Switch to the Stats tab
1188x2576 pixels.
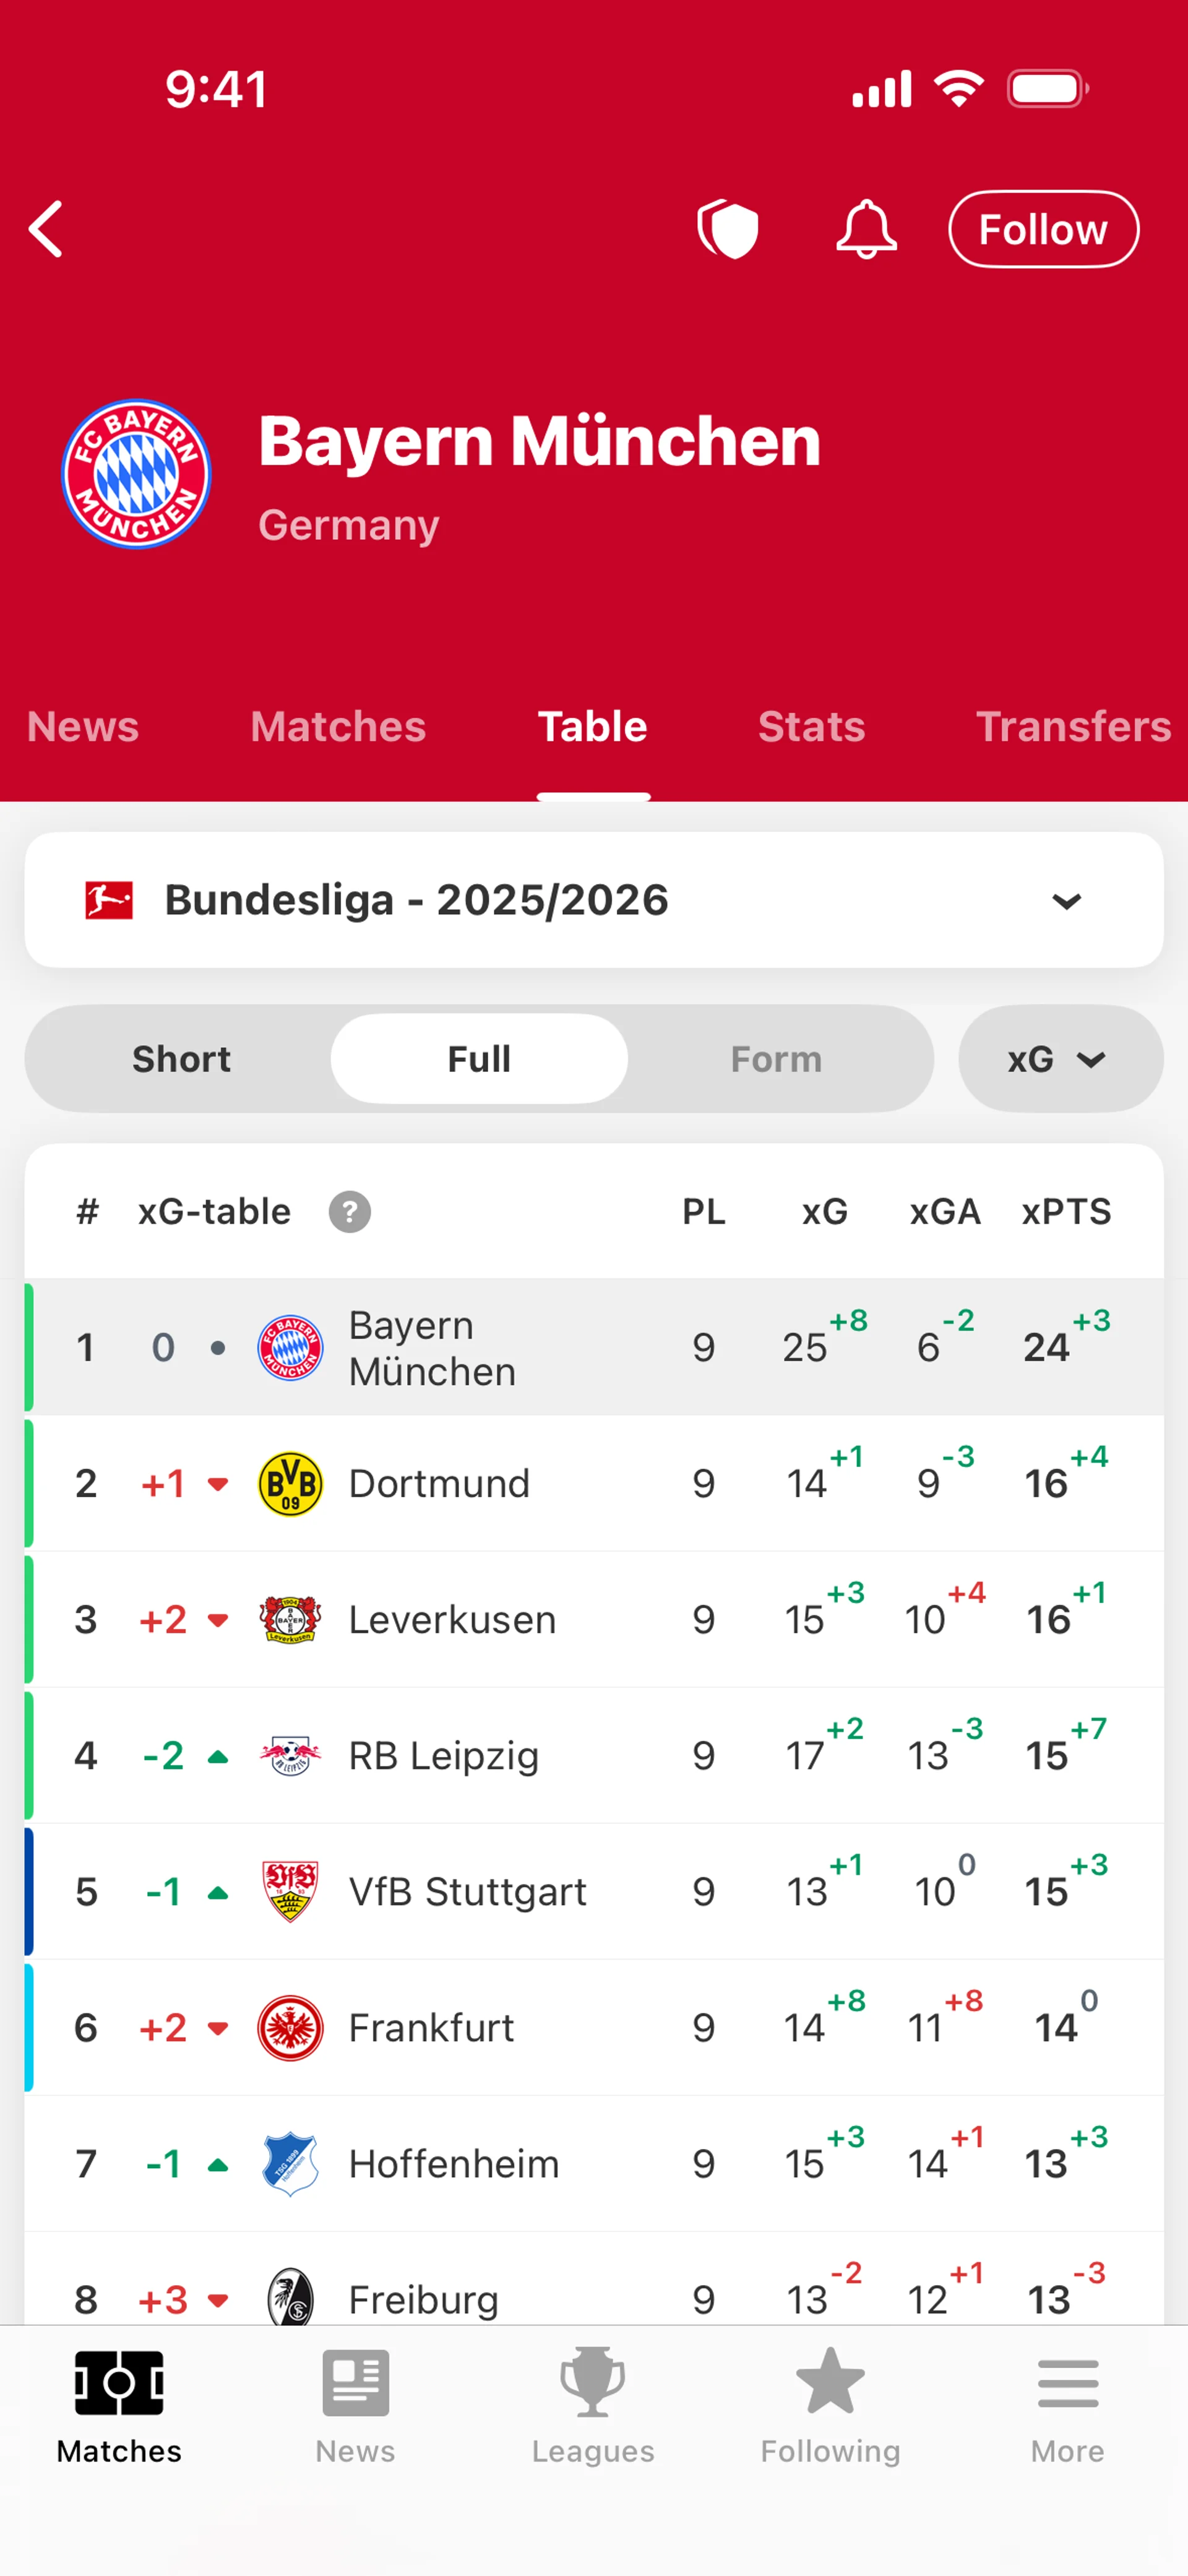click(811, 727)
